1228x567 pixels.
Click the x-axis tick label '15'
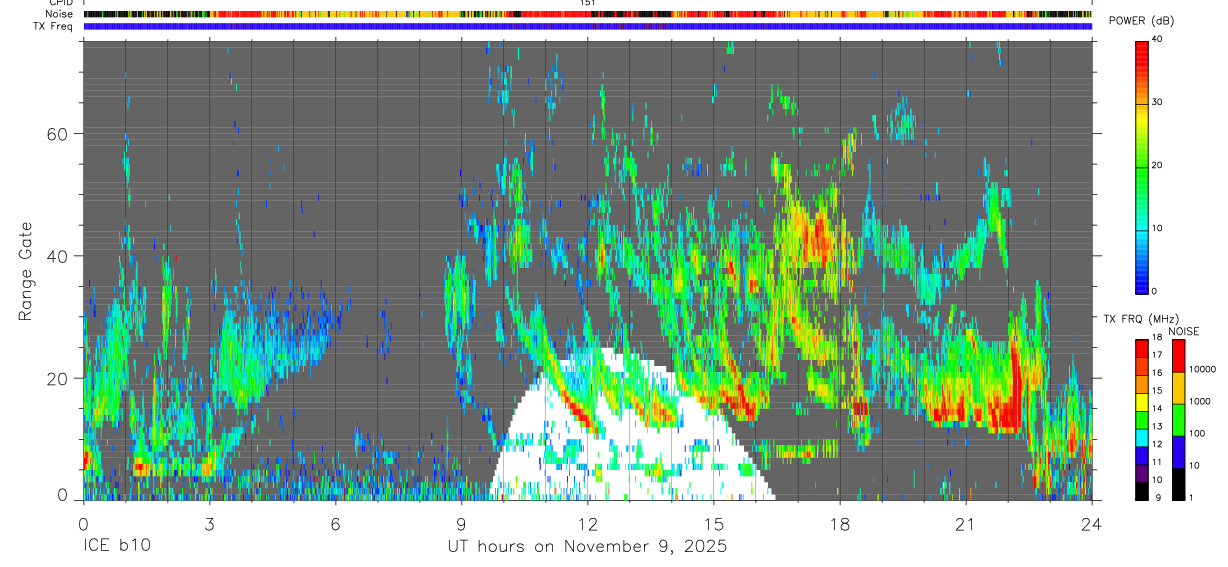pos(714,523)
